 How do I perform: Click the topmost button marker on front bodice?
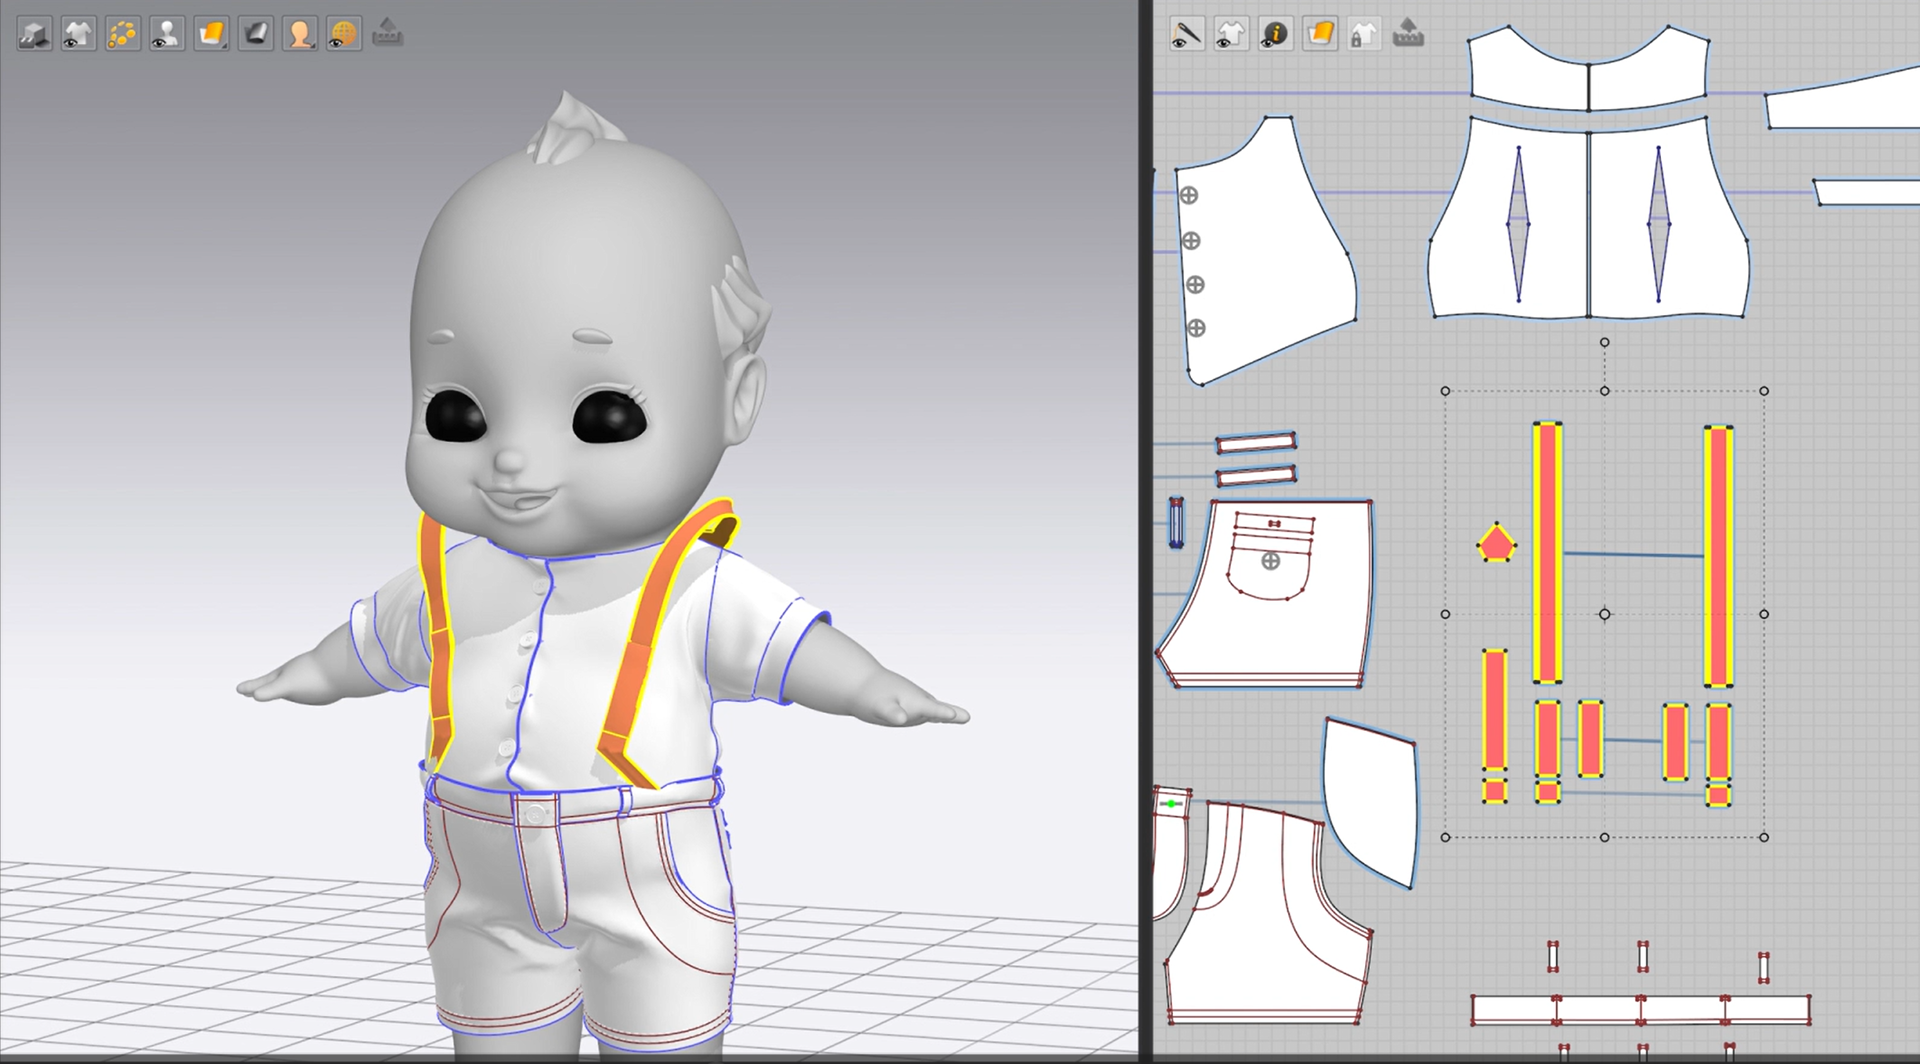click(1189, 196)
